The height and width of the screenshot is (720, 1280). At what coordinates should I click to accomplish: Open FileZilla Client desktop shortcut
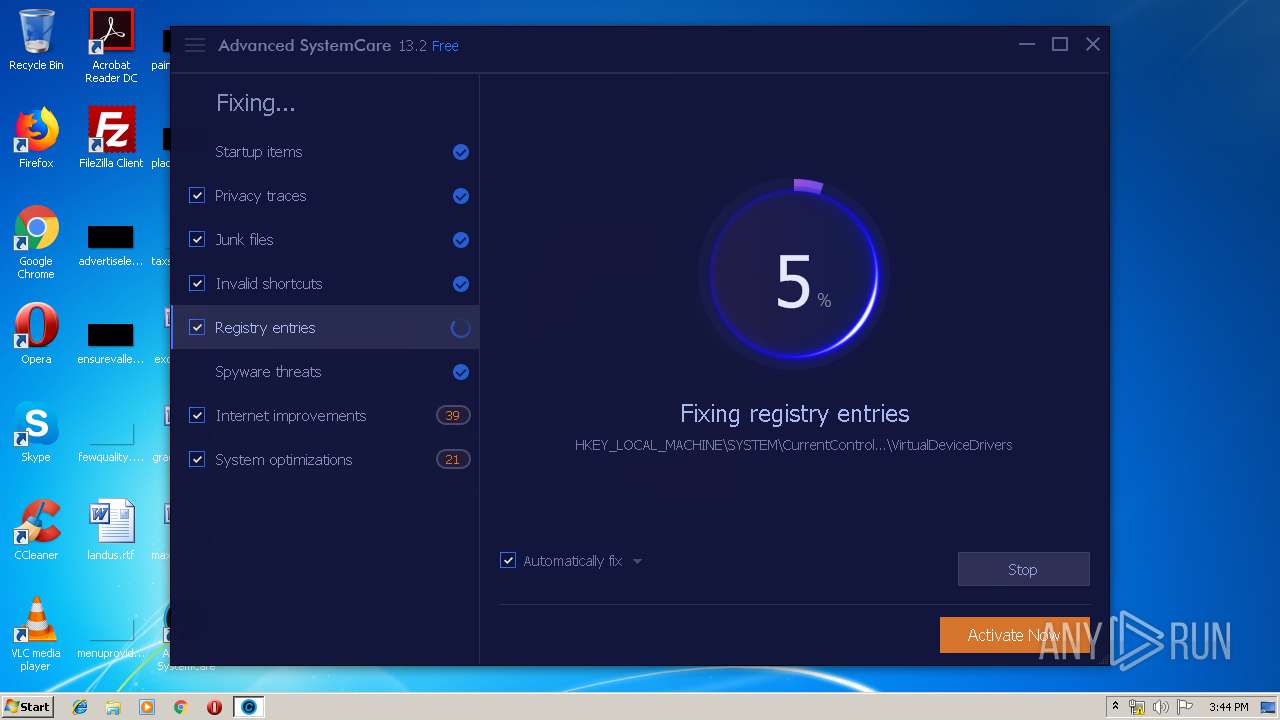[x=111, y=138]
